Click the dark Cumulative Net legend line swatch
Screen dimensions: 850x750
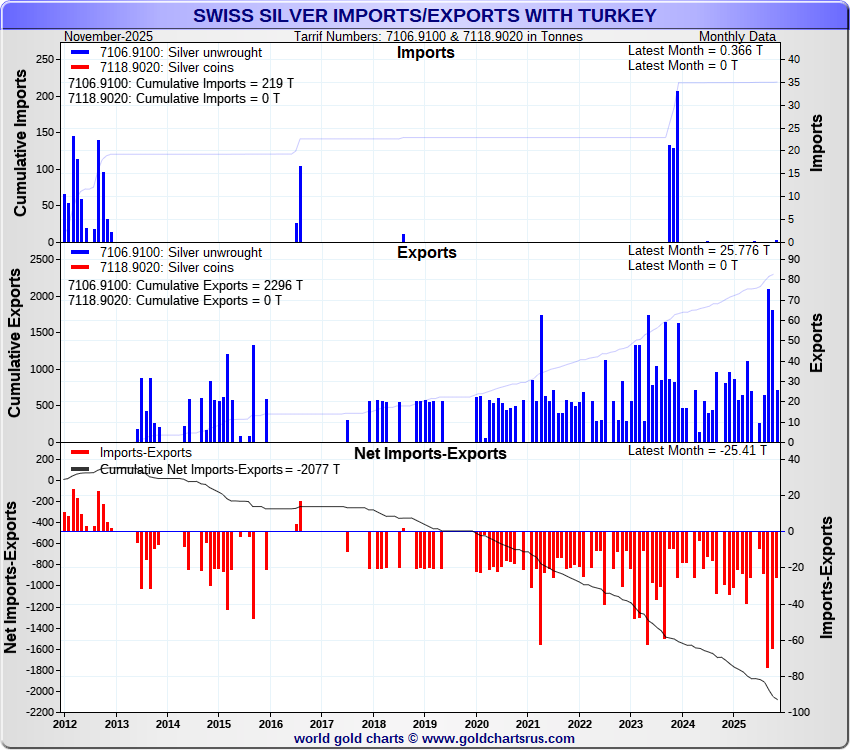click(x=80, y=469)
